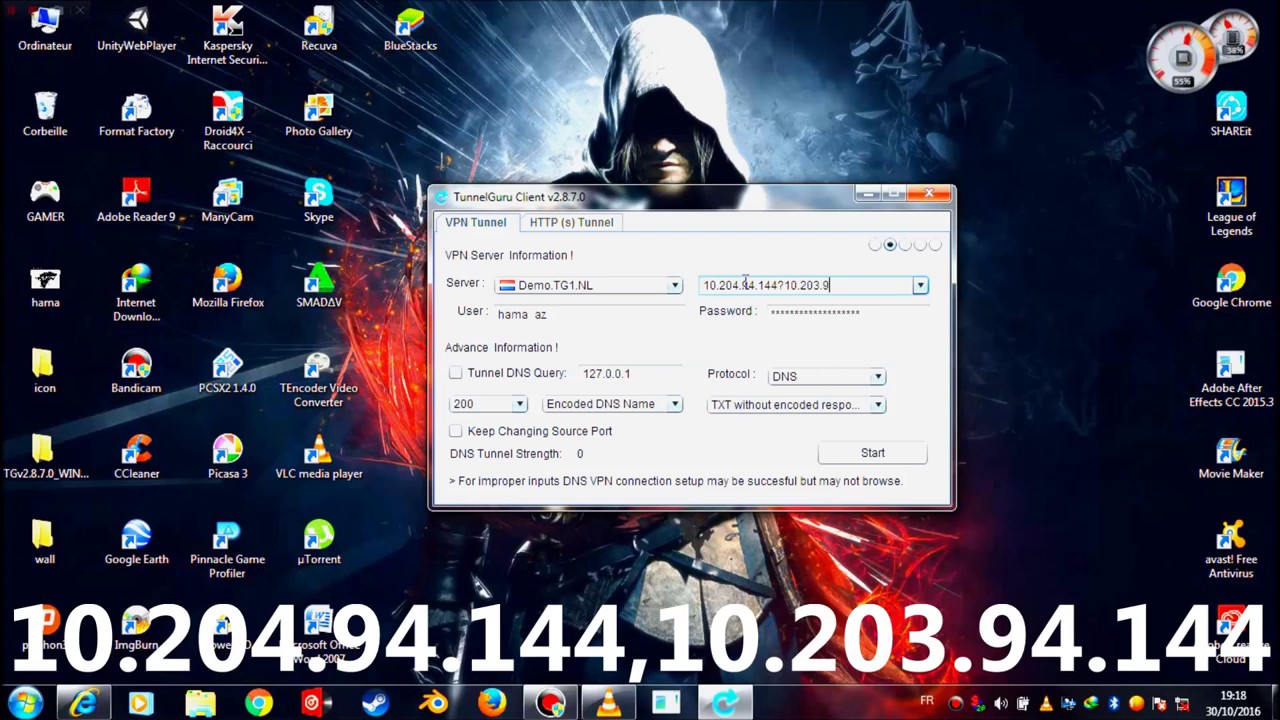Open the 200 value dropdown
Image resolution: width=1280 pixels, height=720 pixels.
519,405
